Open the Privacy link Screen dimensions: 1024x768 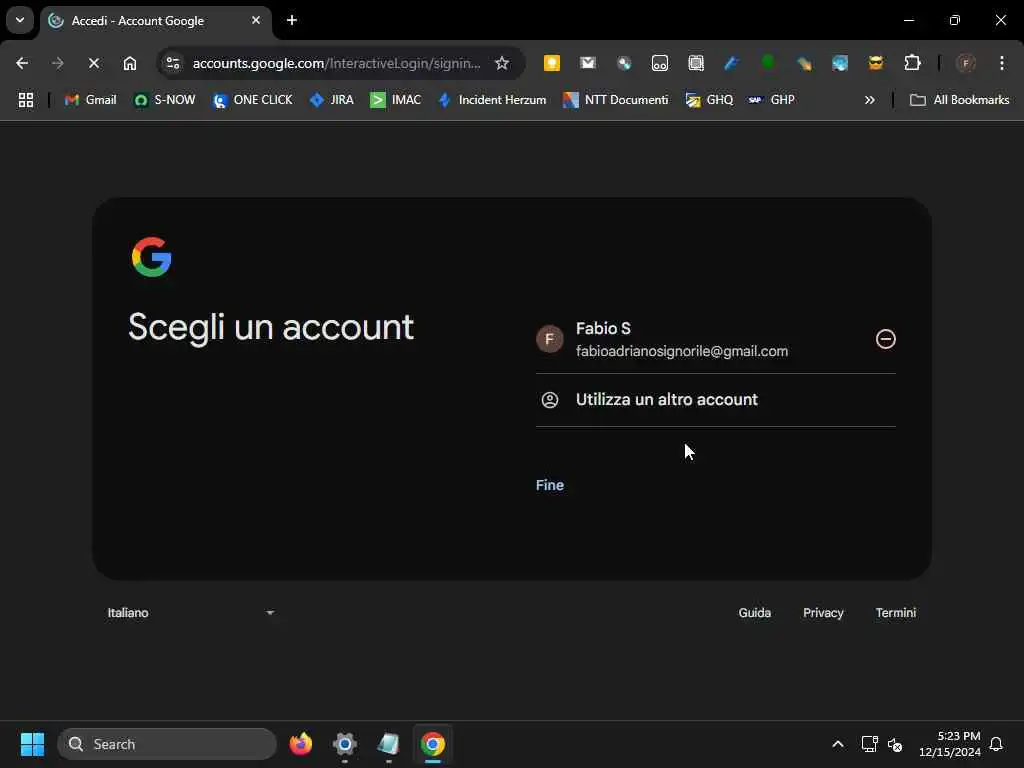pos(823,613)
